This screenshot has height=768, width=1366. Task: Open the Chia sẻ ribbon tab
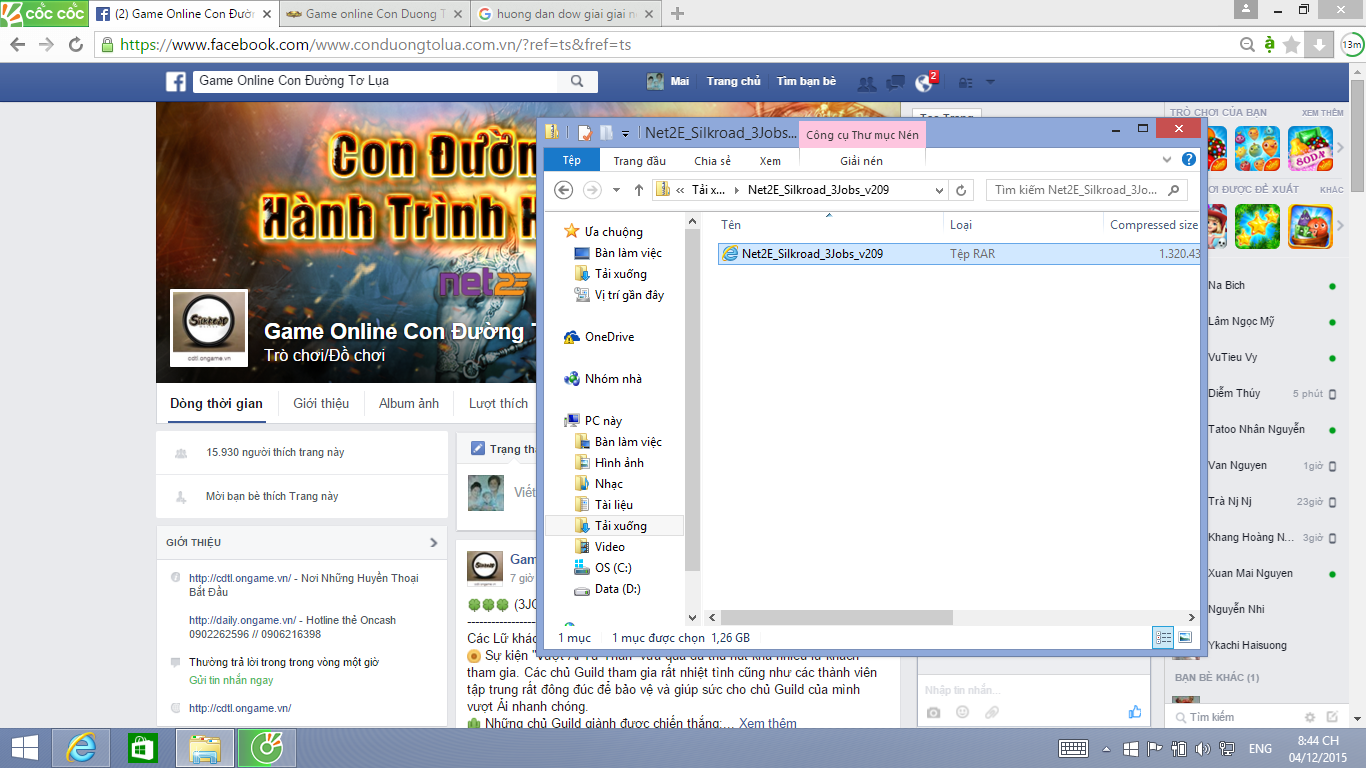coord(713,161)
